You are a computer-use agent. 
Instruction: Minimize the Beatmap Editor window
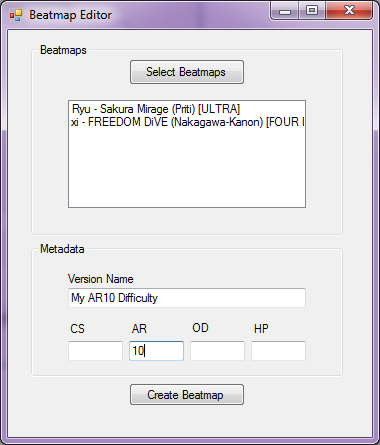coord(284,11)
